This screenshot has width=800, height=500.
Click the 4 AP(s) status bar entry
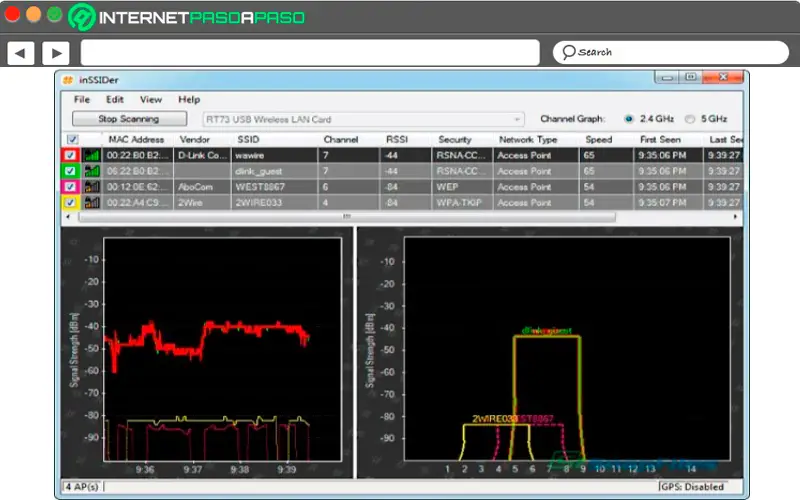[x=82, y=487]
